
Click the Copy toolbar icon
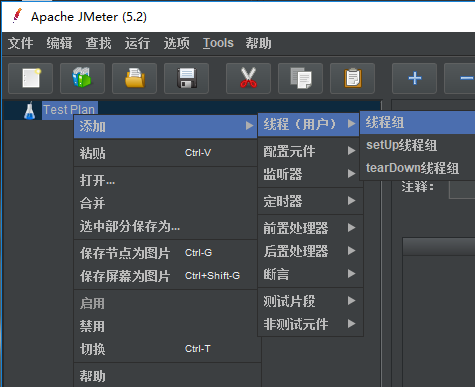[300, 78]
